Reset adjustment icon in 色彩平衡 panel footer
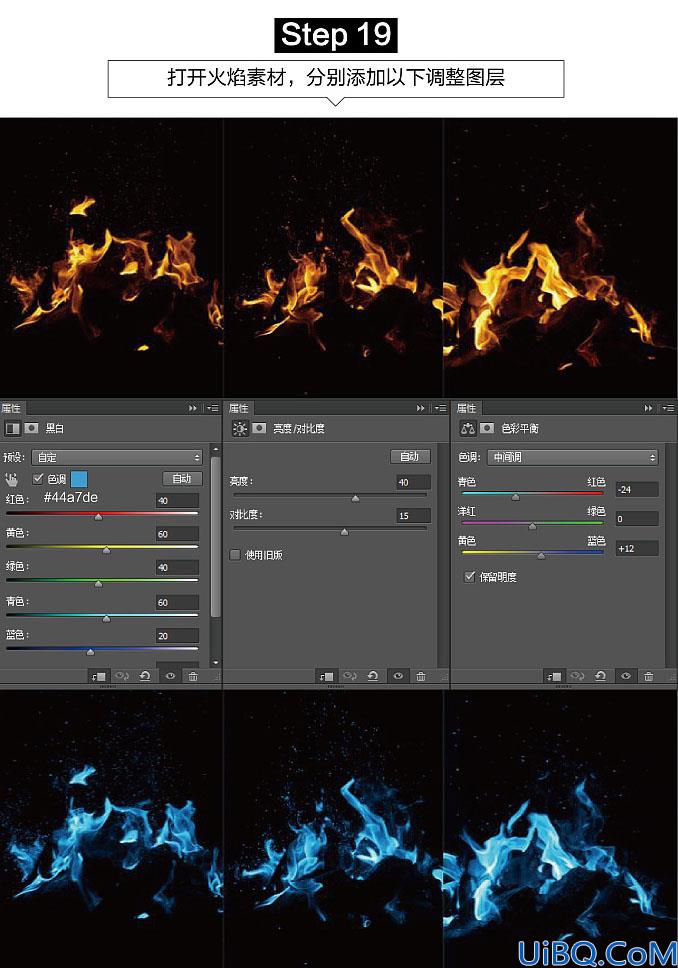The height and width of the screenshot is (968, 678). tap(601, 677)
